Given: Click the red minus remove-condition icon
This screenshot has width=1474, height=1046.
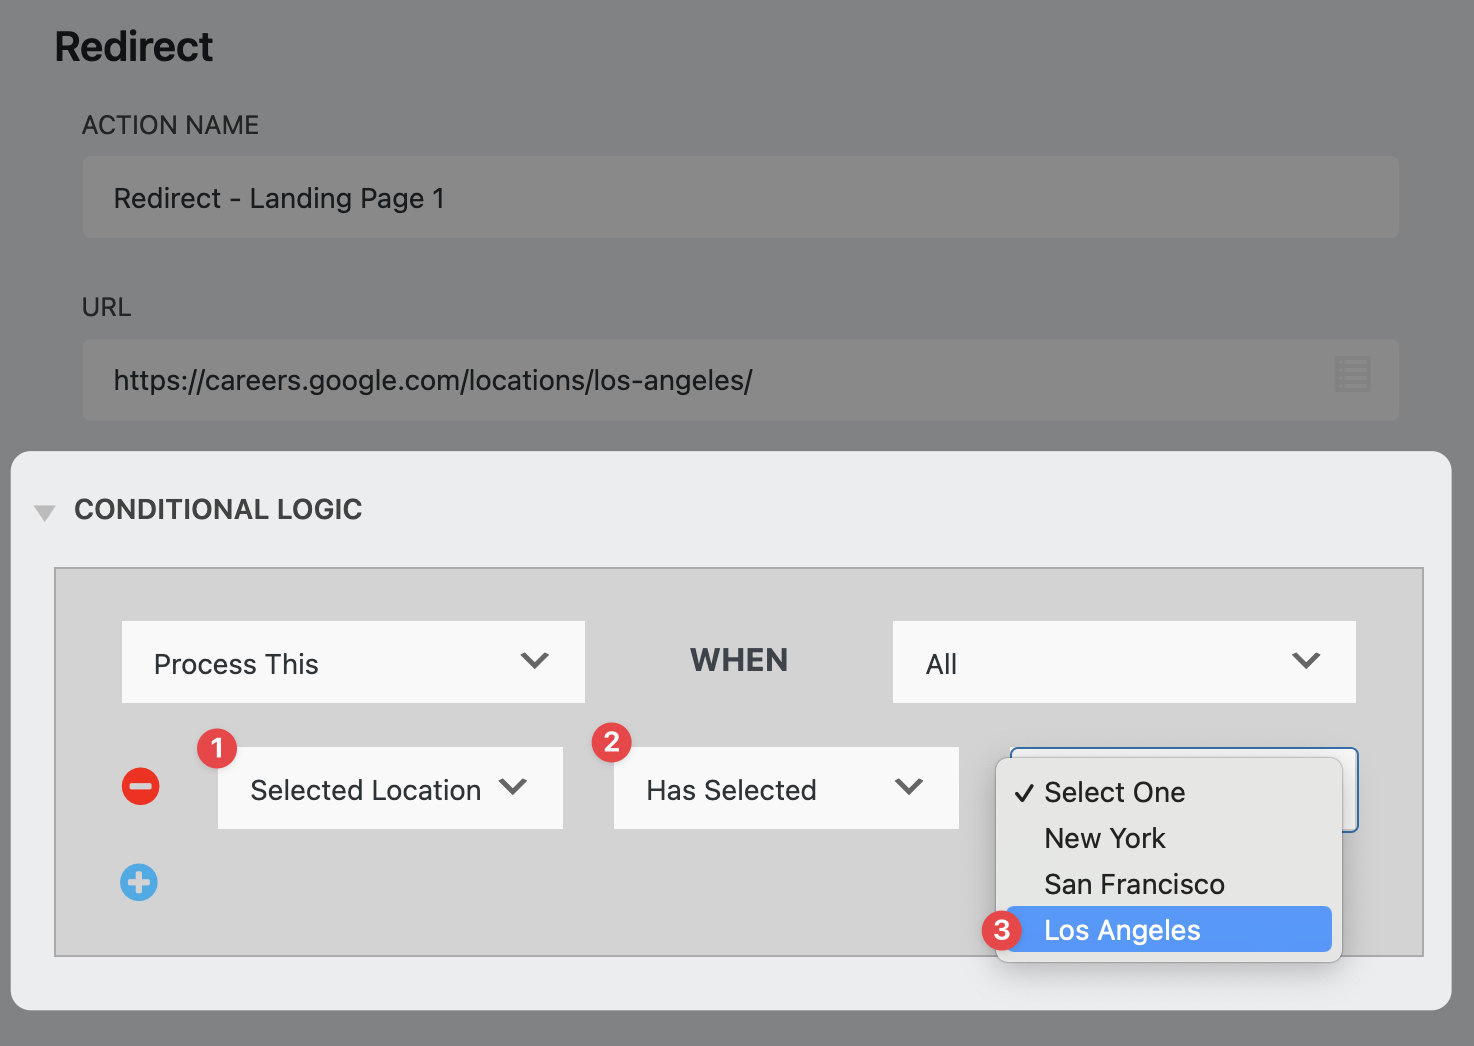Looking at the screenshot, I should [x=140, y=786].
